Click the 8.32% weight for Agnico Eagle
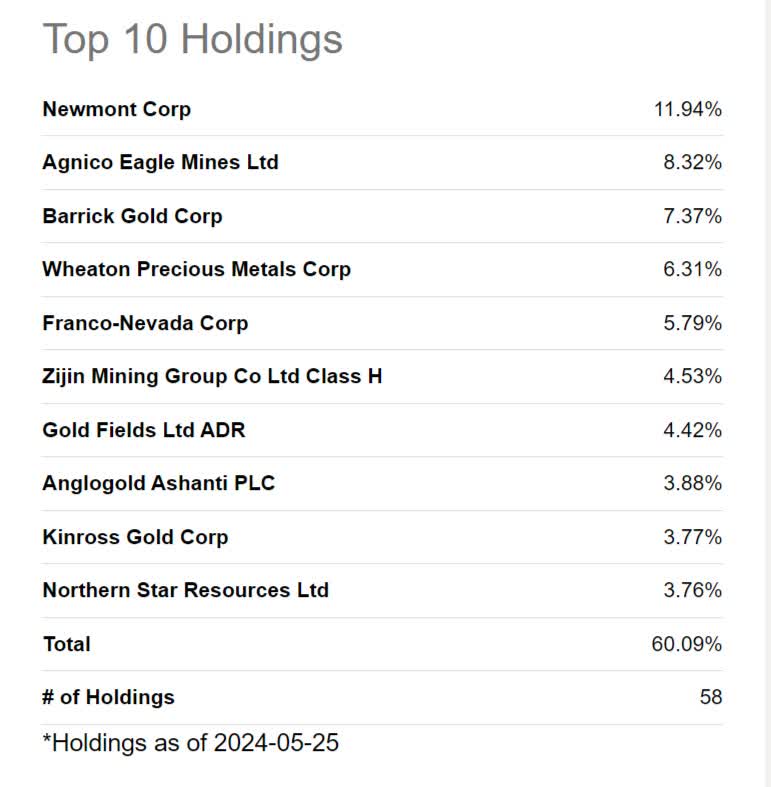 (x=693, y=162)
